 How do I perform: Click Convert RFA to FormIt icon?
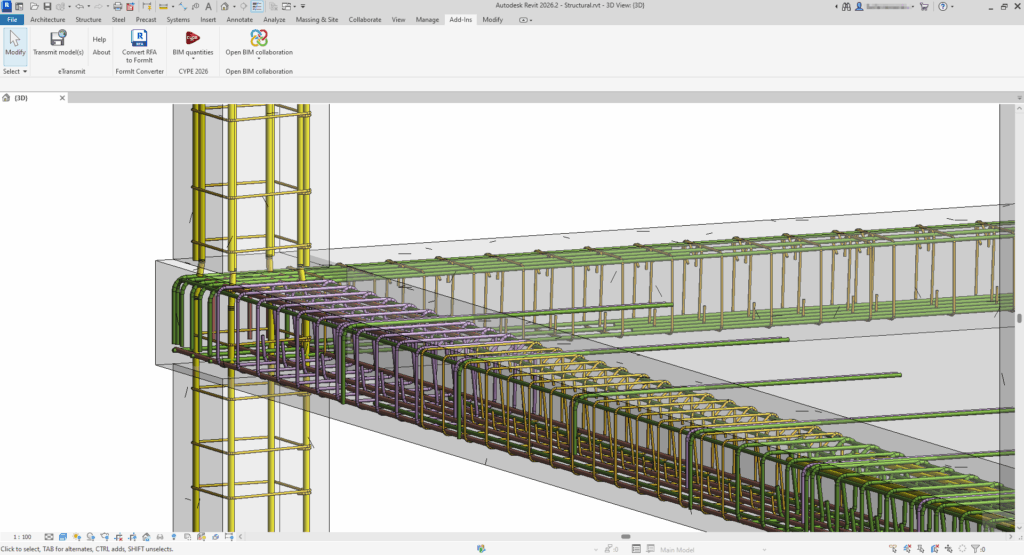138,39
